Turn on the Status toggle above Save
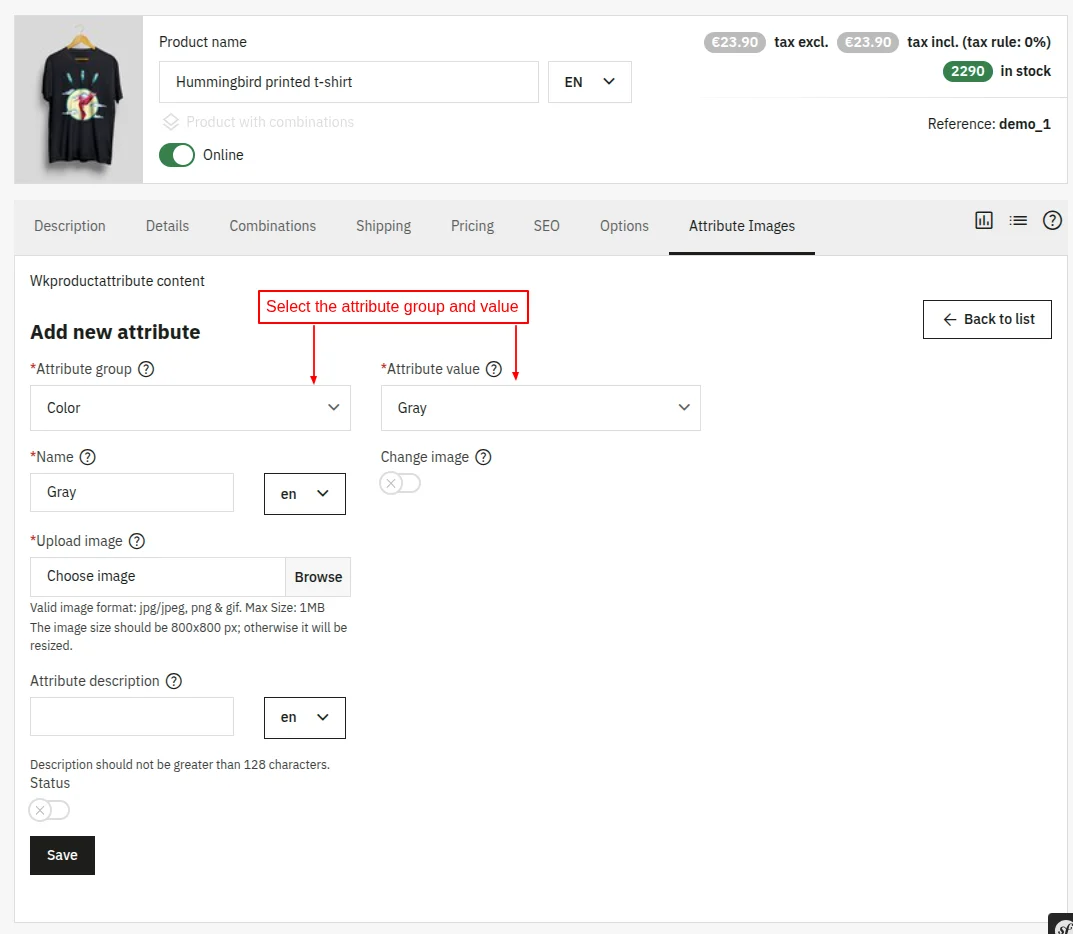This screenshot has height=934, width=1073. (x=49, y=809)
